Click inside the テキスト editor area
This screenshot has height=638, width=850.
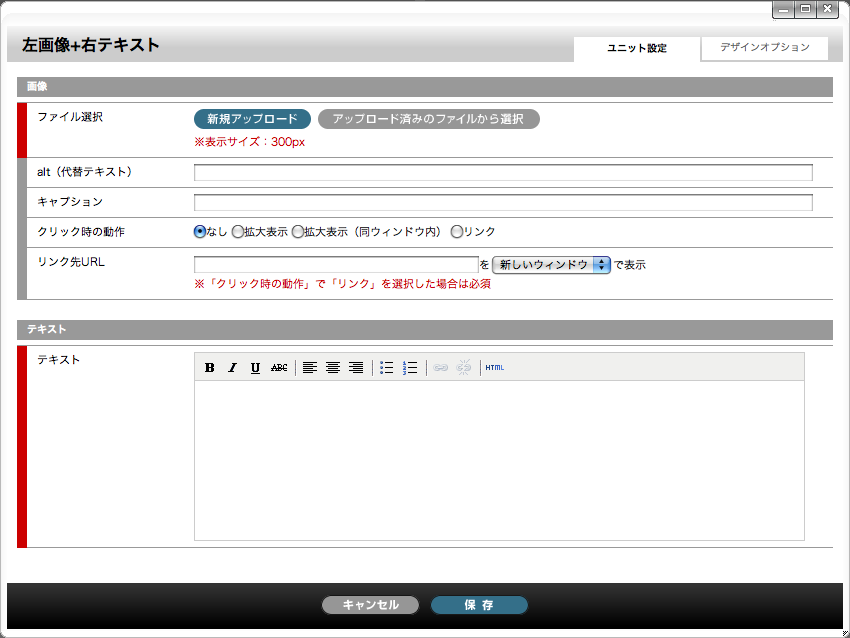(499, 460)
